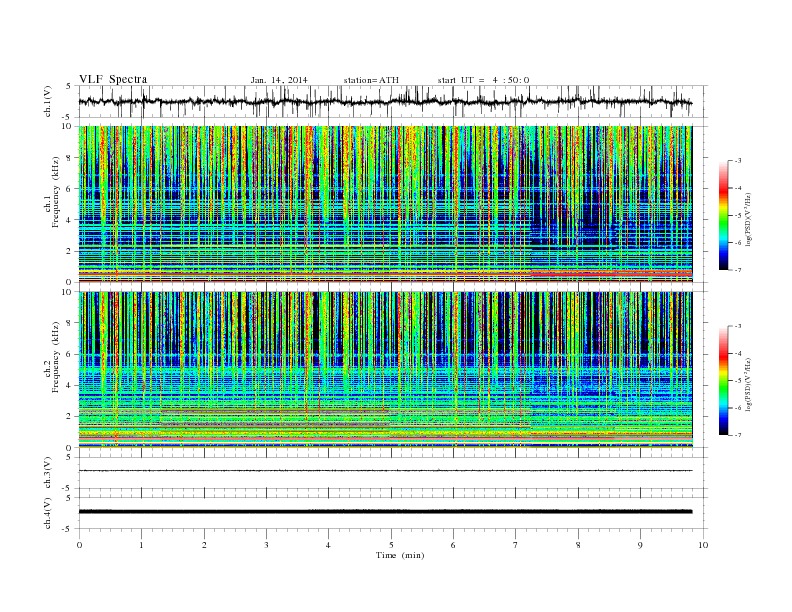Image resolution: width=792 pixels, height=612 pixels.
Task: Click the ch.1 PSD color scale bar
Action: tap(724, 215)
